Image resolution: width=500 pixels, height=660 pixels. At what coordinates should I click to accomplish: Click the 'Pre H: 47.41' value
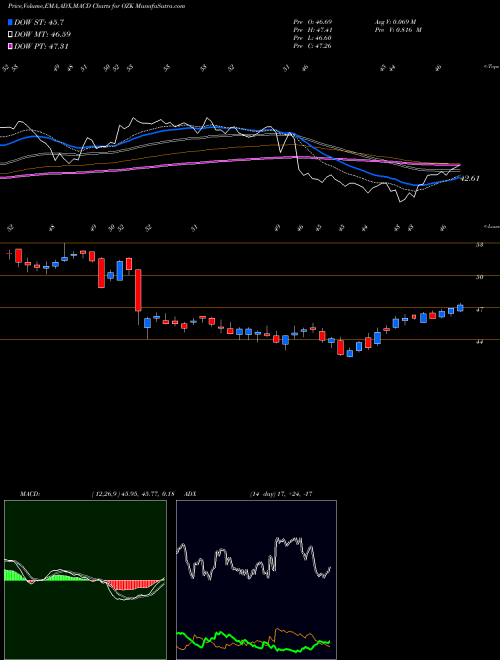click(x=313, y=30)
